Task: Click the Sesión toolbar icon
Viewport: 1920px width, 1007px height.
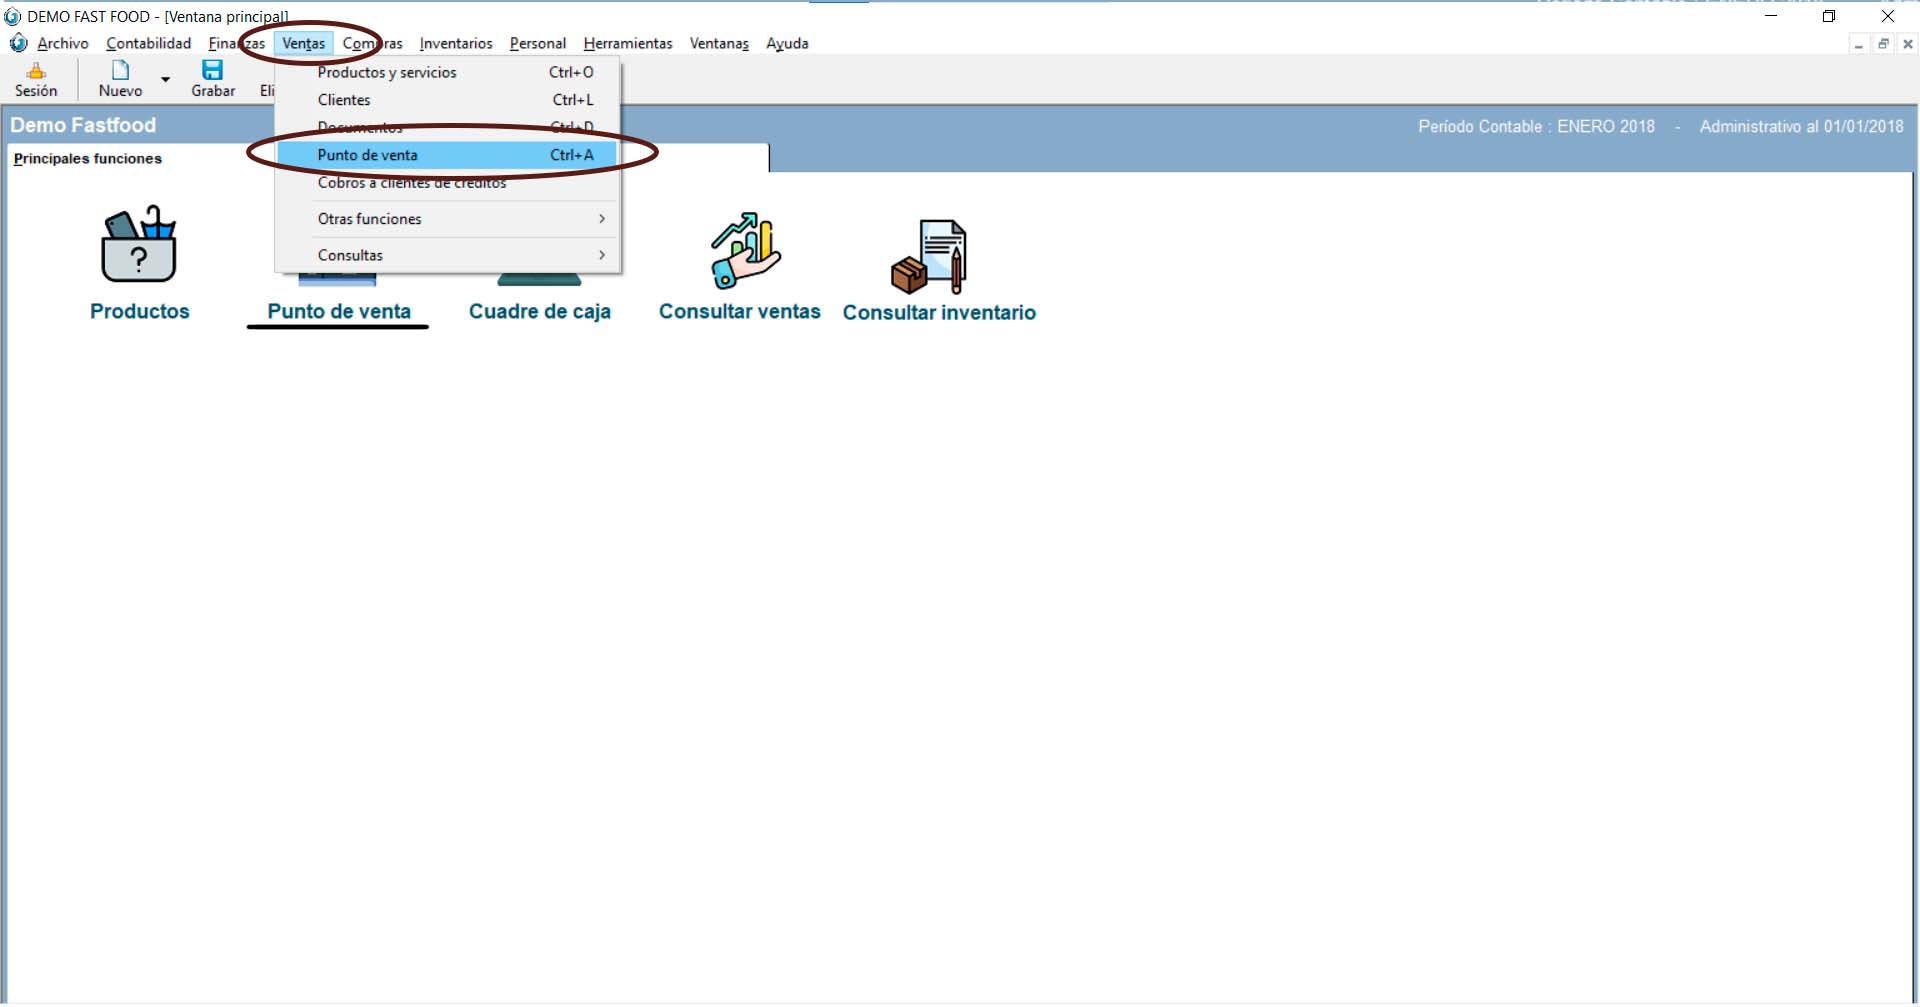Action: (36, 71)
